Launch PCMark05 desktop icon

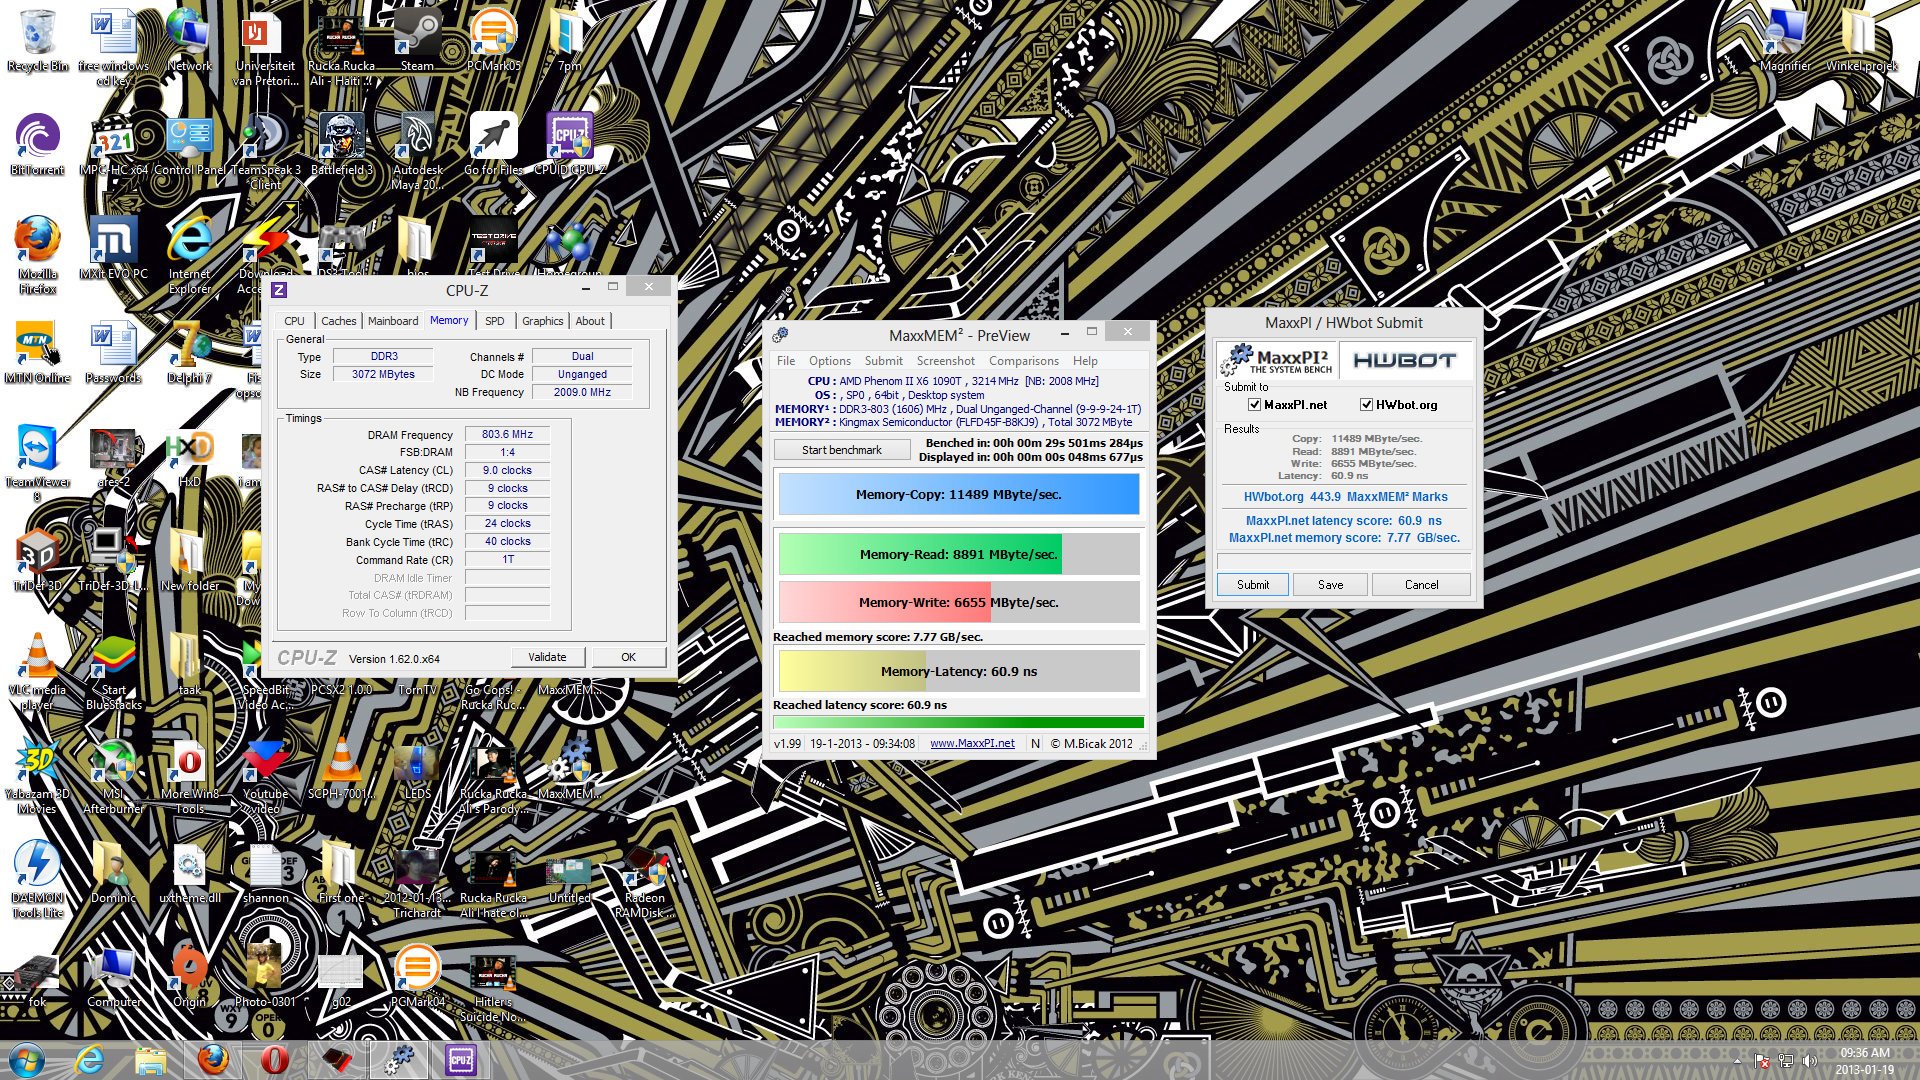[x=493, y=40]
